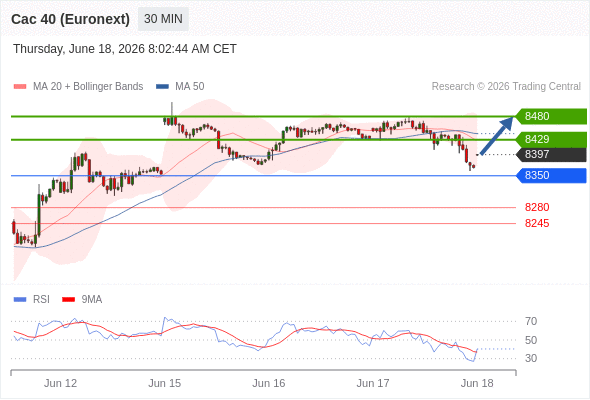Click the 9MA red legend swatch
590x400 pixels.
[x=68, y=300]
